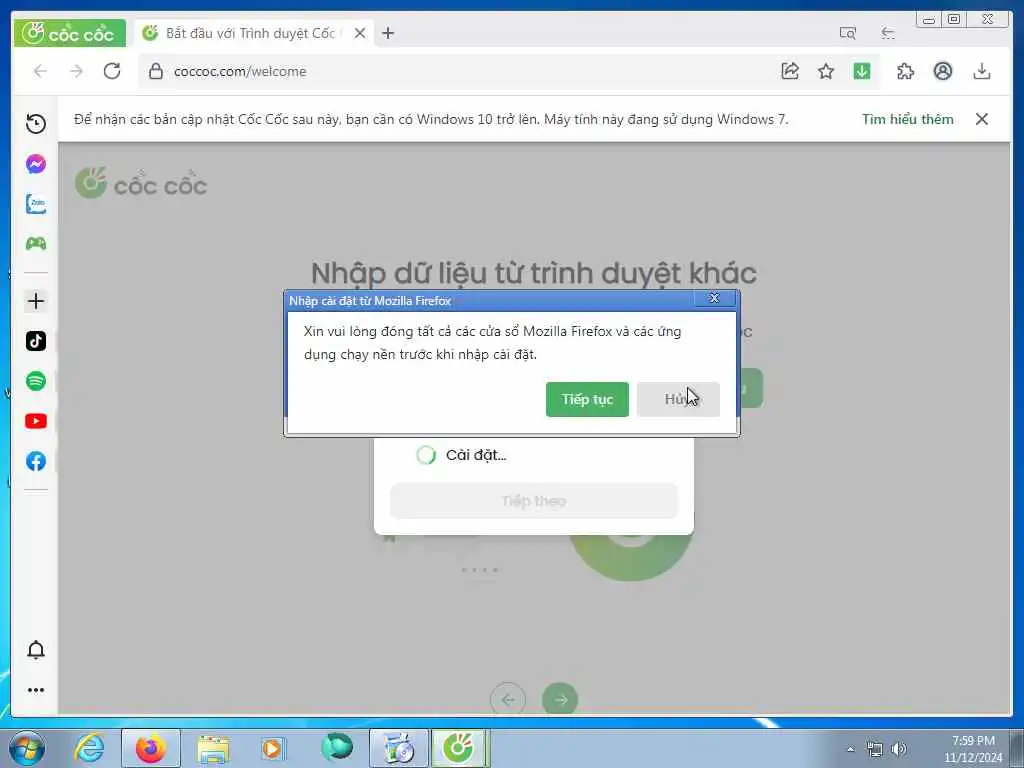
Task: Open the History icon in the sidebar
Action: tap(36, 123)
